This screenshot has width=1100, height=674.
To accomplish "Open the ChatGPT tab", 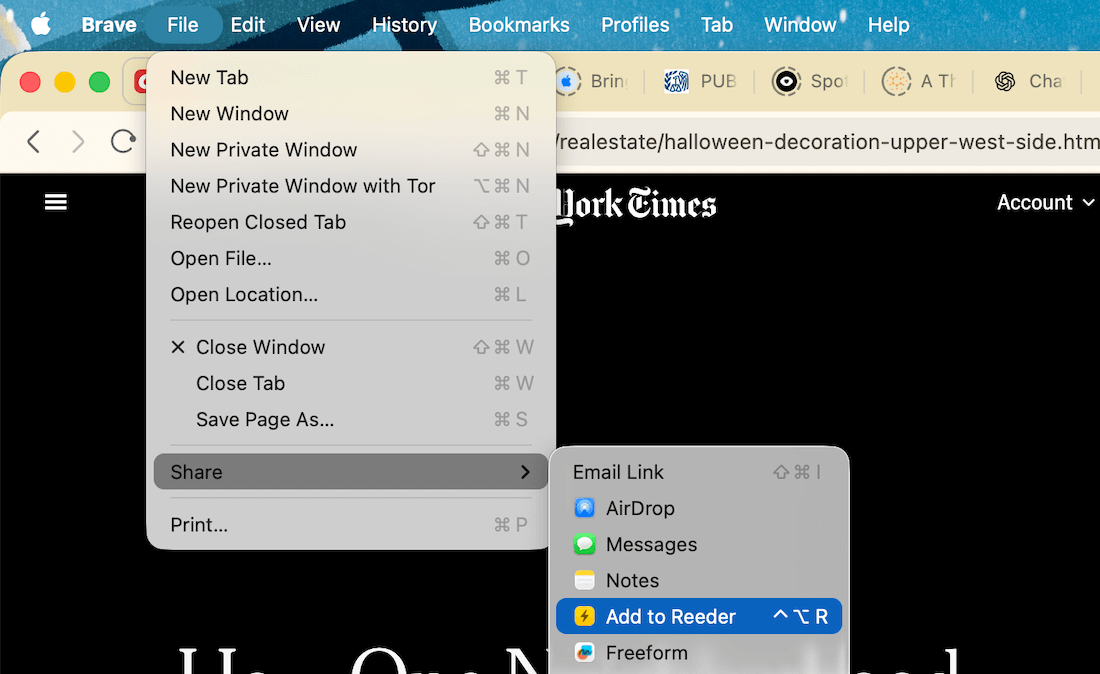I will tap(1028, 81).
